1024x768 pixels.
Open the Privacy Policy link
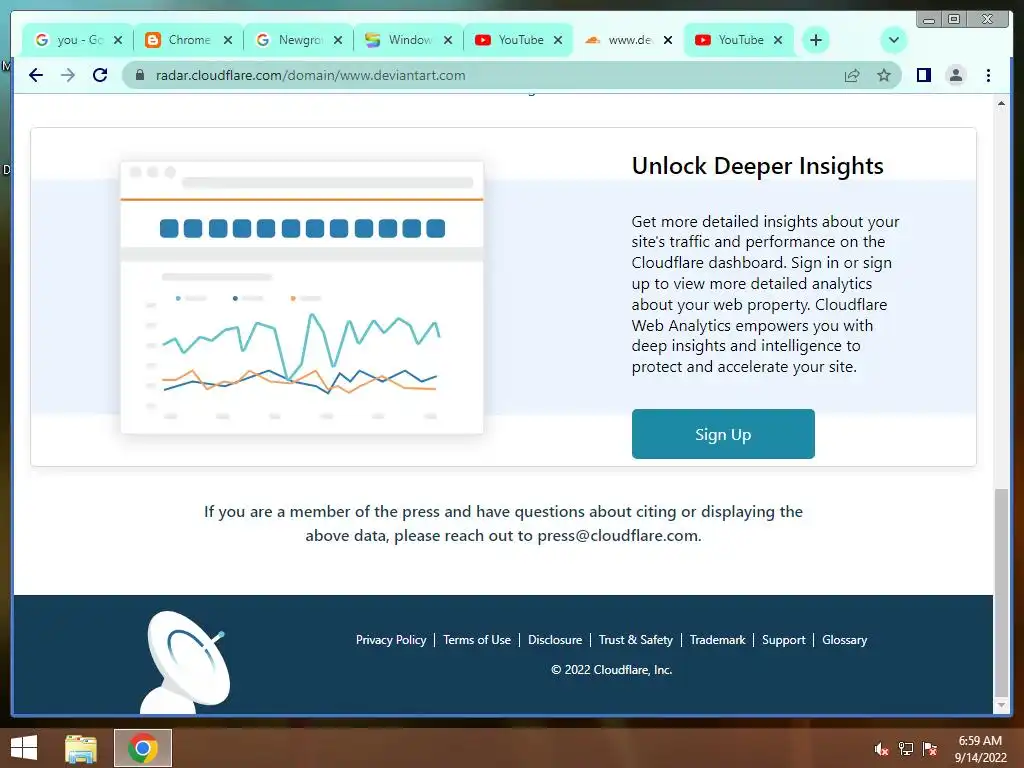point(391,640)
